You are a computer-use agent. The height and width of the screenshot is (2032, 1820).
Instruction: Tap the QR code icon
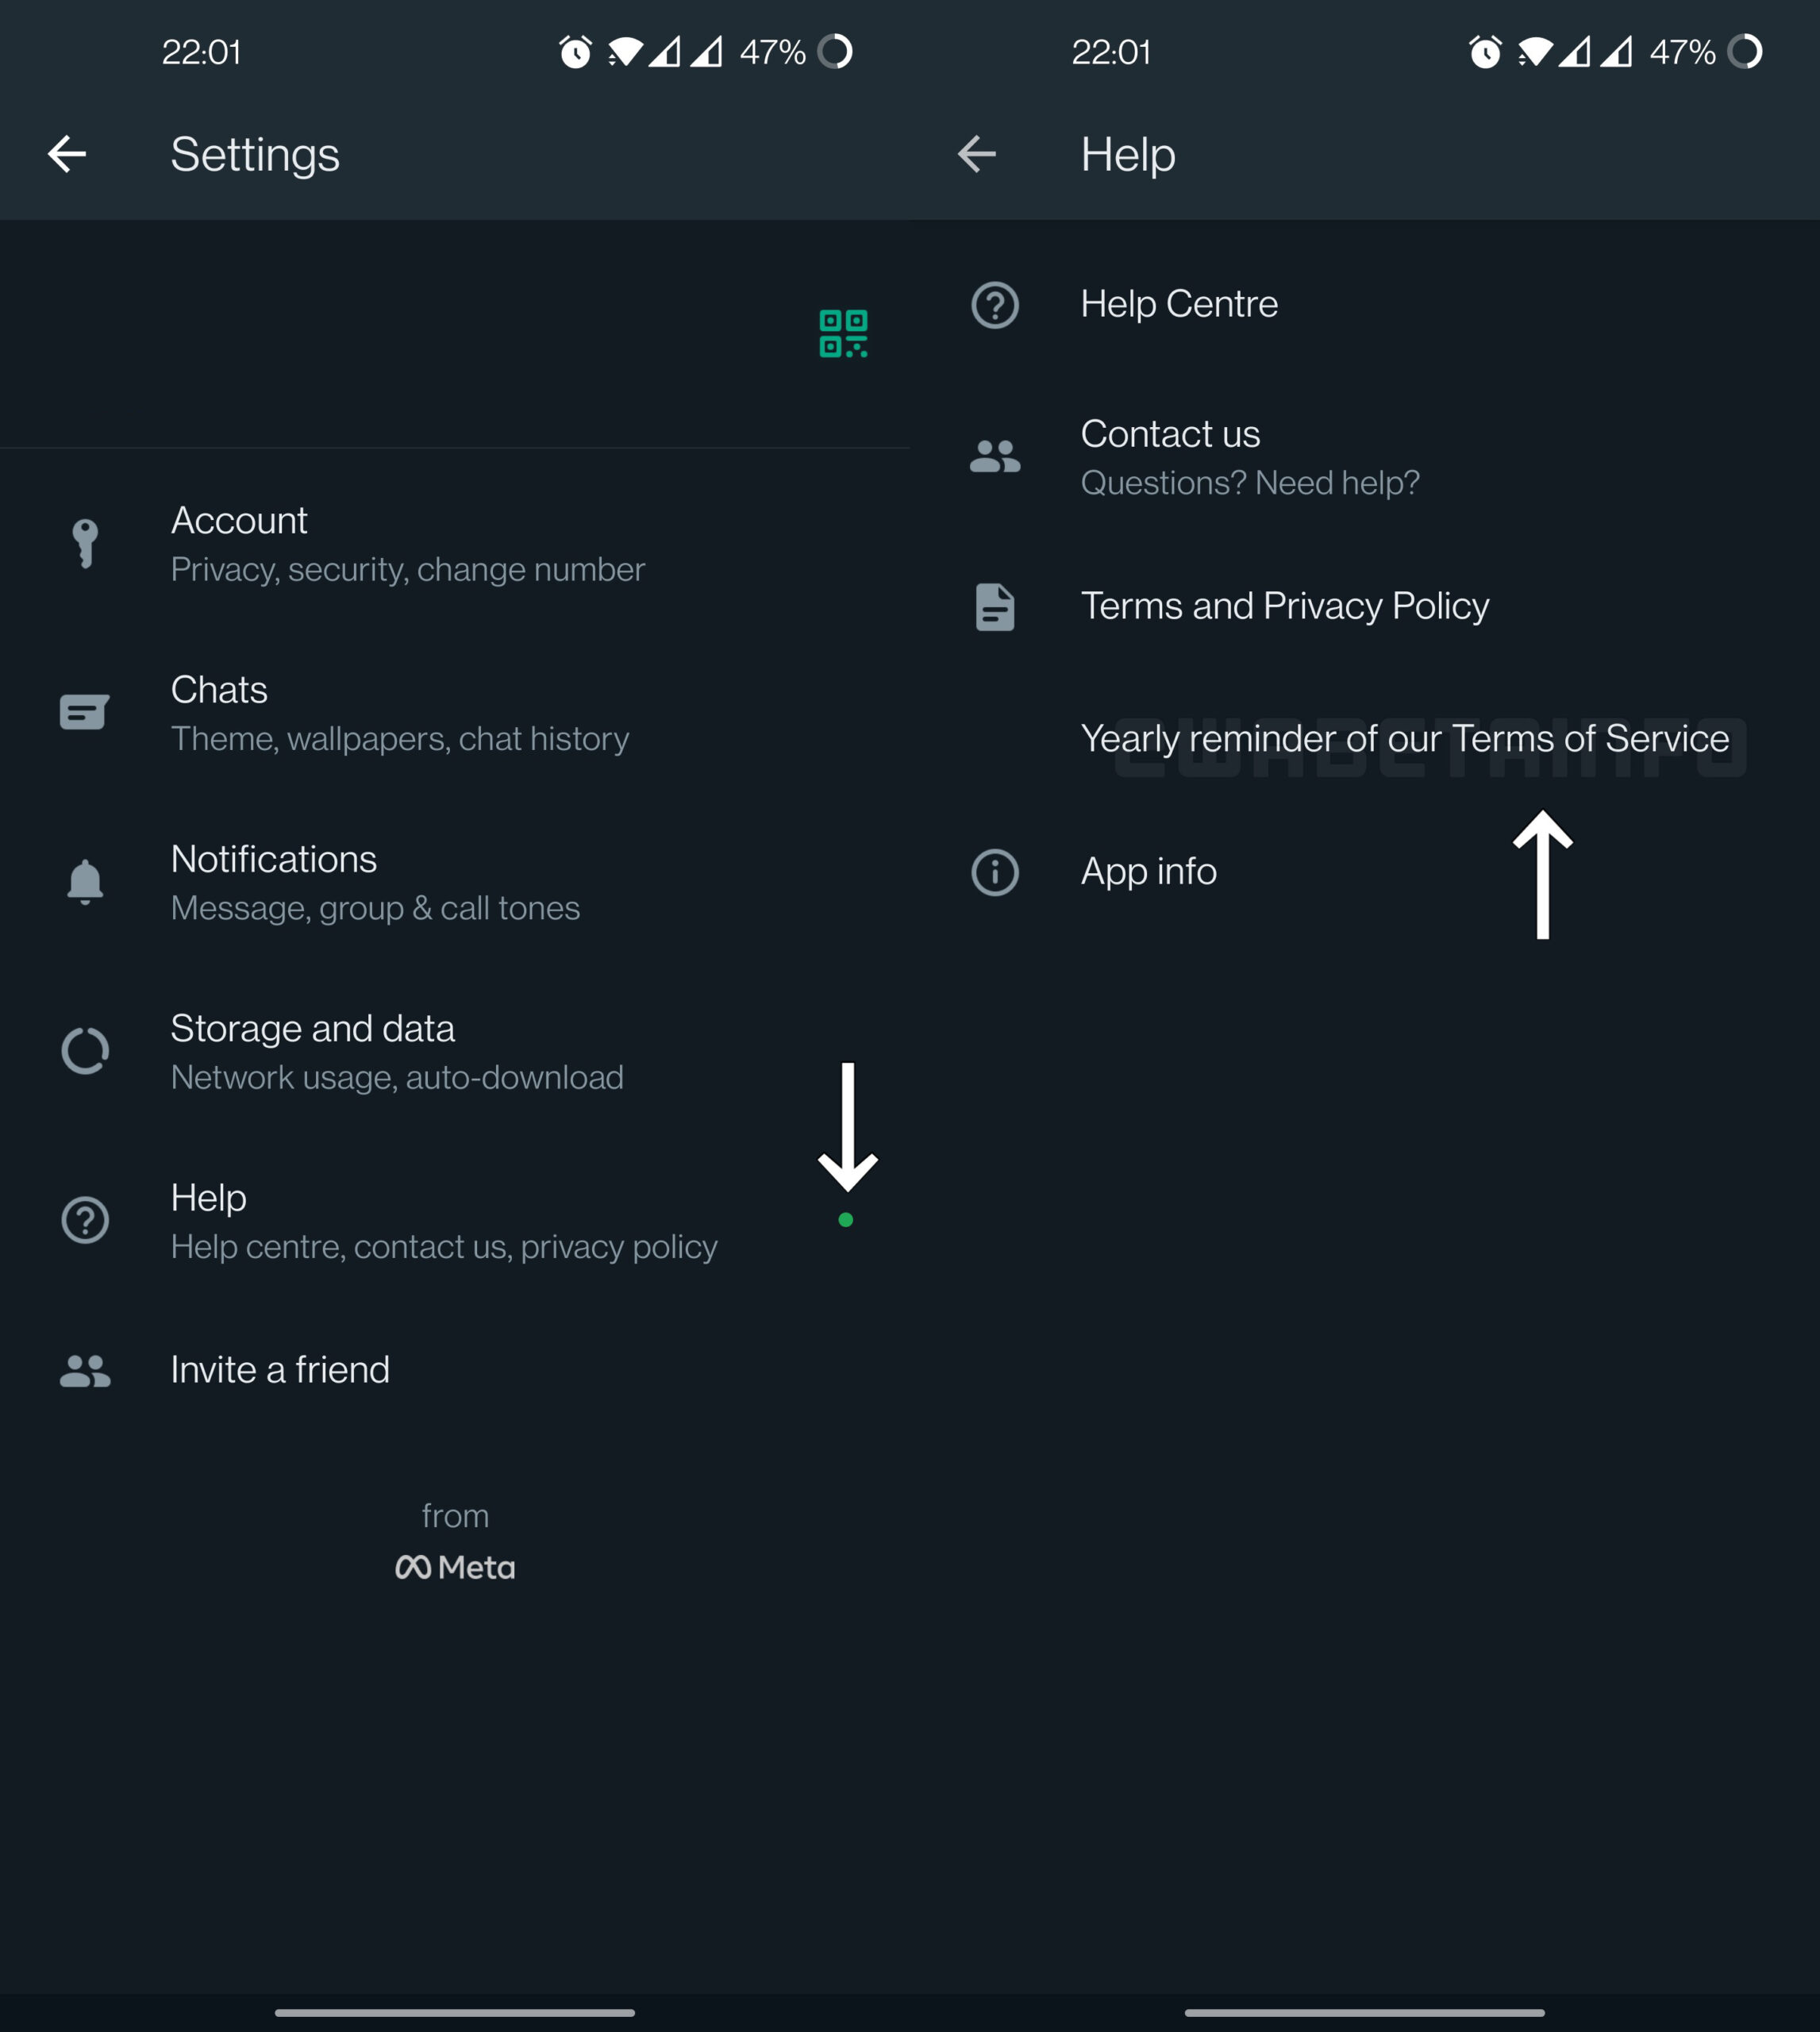(843, 333)
